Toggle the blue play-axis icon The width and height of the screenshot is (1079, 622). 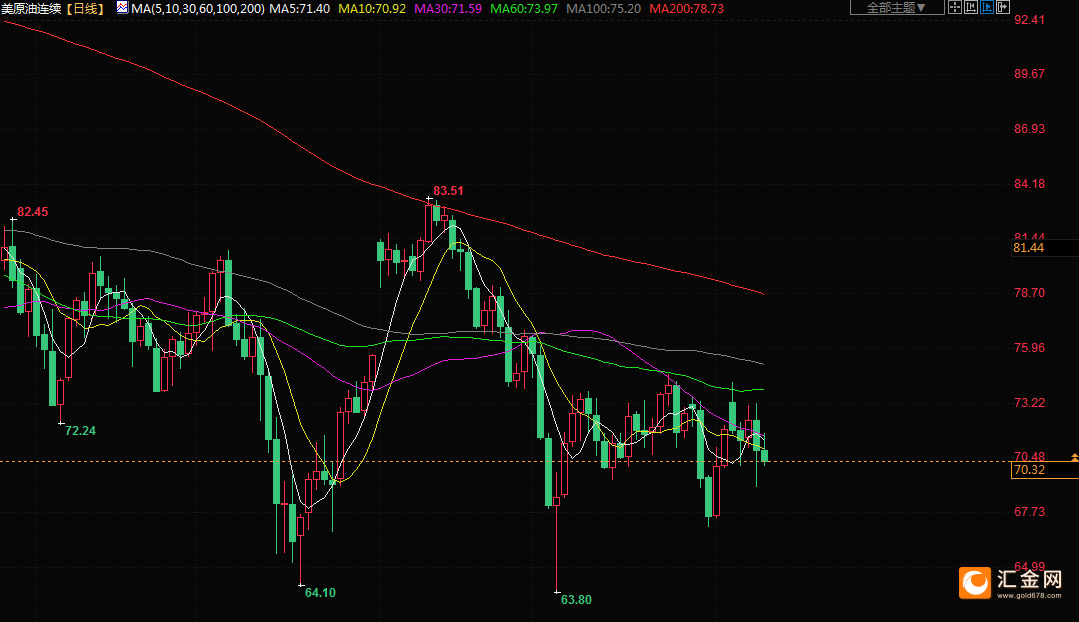987,8
